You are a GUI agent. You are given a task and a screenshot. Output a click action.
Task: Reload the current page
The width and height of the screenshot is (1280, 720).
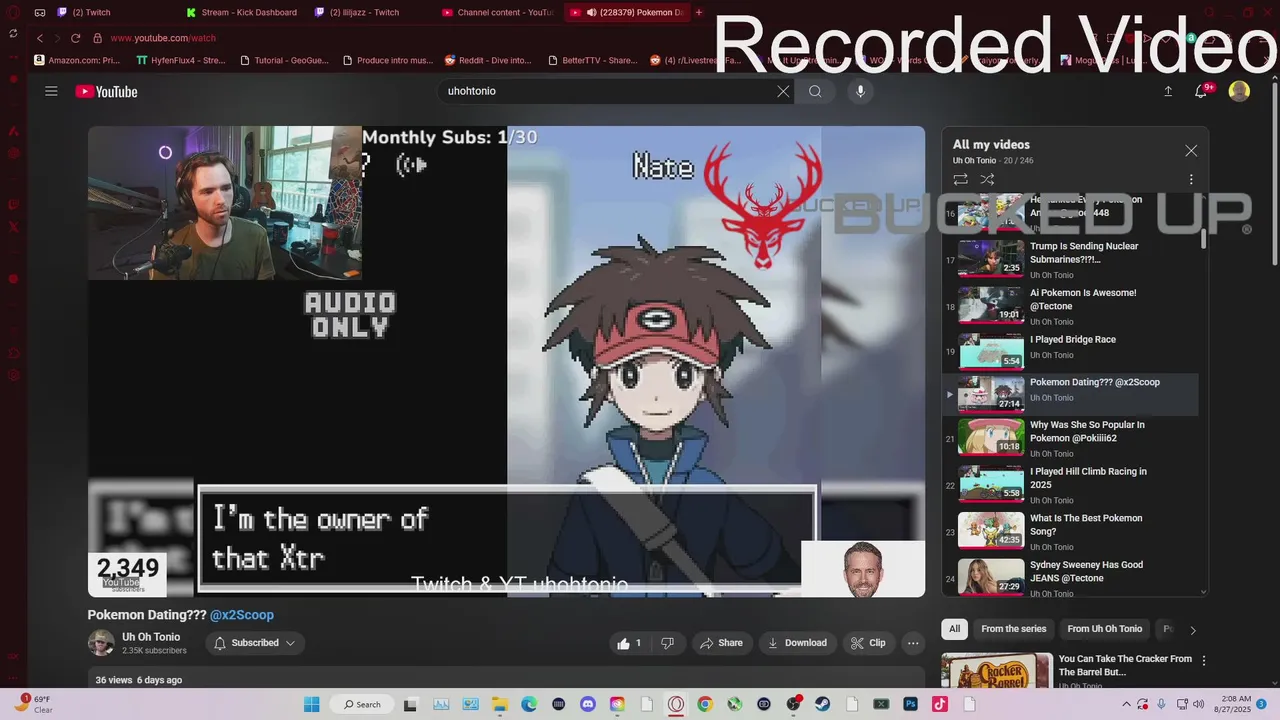point(75,38)
